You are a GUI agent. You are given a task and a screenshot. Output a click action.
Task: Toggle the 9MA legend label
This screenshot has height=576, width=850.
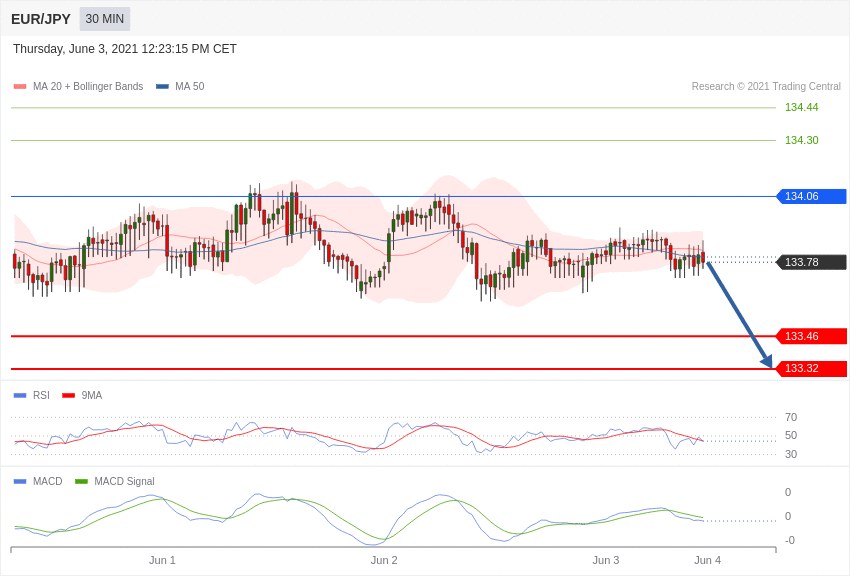click(92, 395)
